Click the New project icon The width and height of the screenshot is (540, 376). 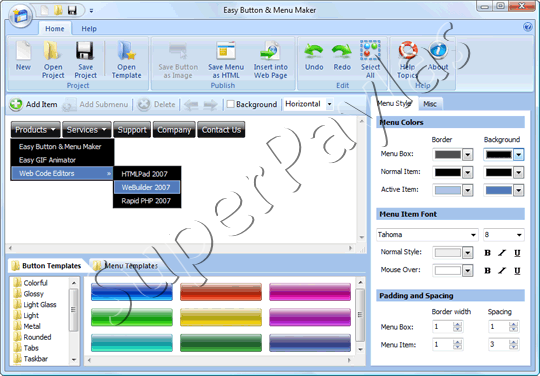click(x=23, y=51)
